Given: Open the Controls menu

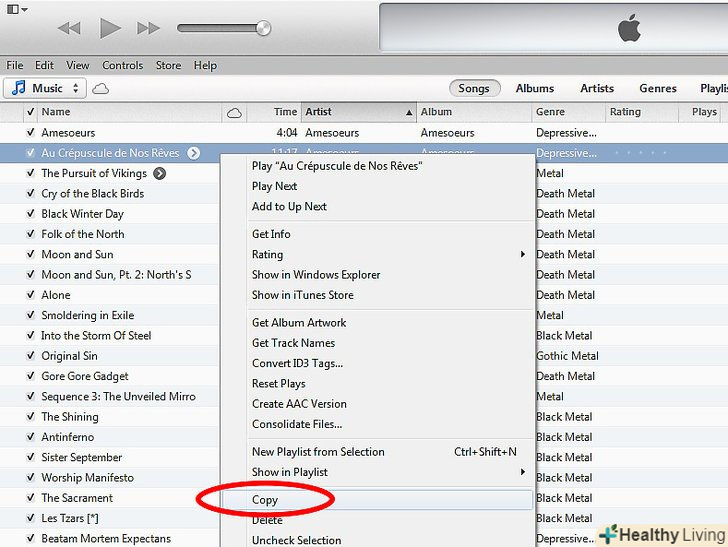Looking at the screenshot, I should coord(123,65).
